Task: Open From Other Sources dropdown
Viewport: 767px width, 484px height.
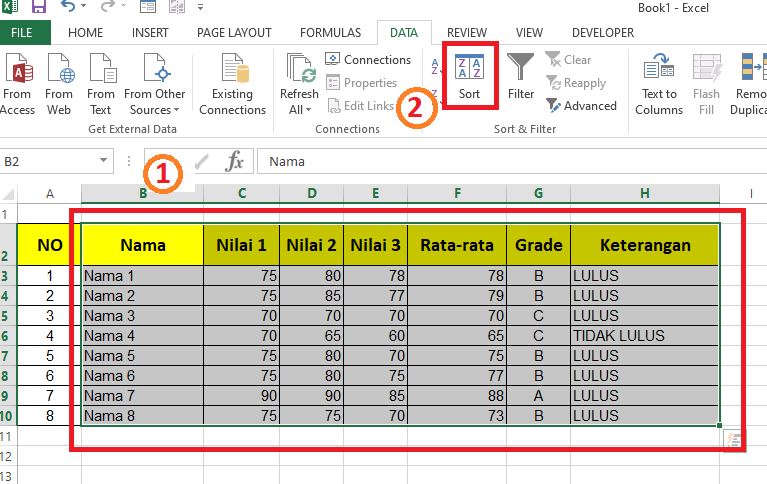Action: pyautogui.click(x=155, y=84)
